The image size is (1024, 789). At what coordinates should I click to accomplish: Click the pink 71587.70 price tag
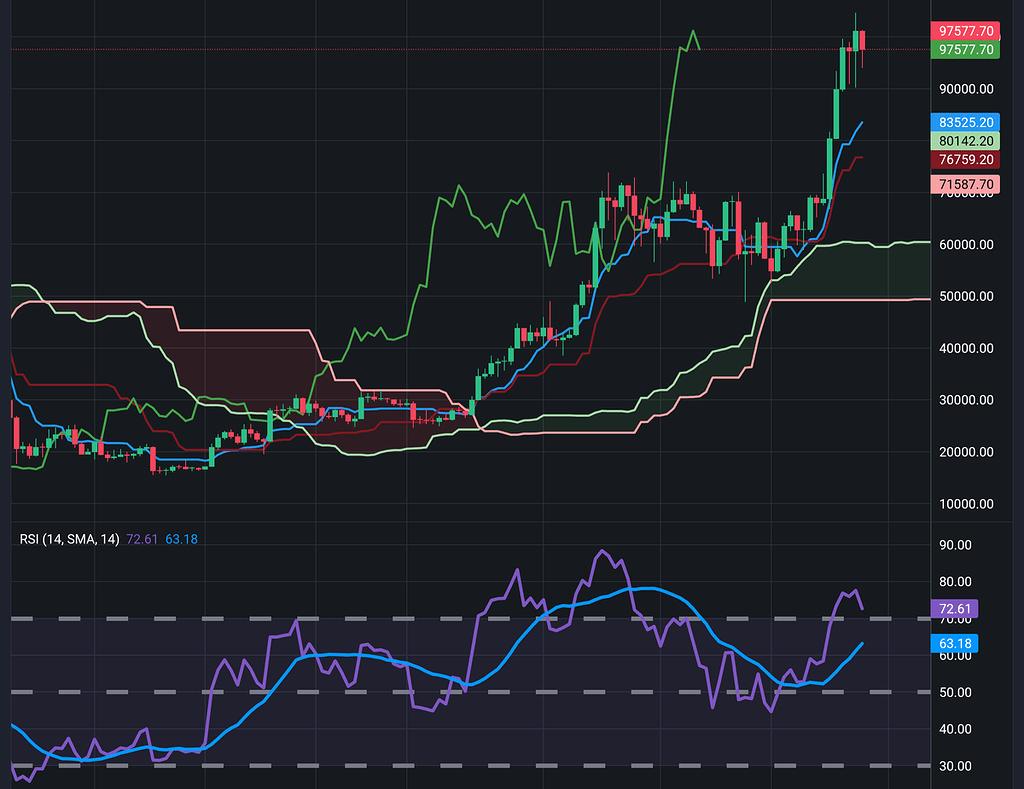tap(964, 184)
